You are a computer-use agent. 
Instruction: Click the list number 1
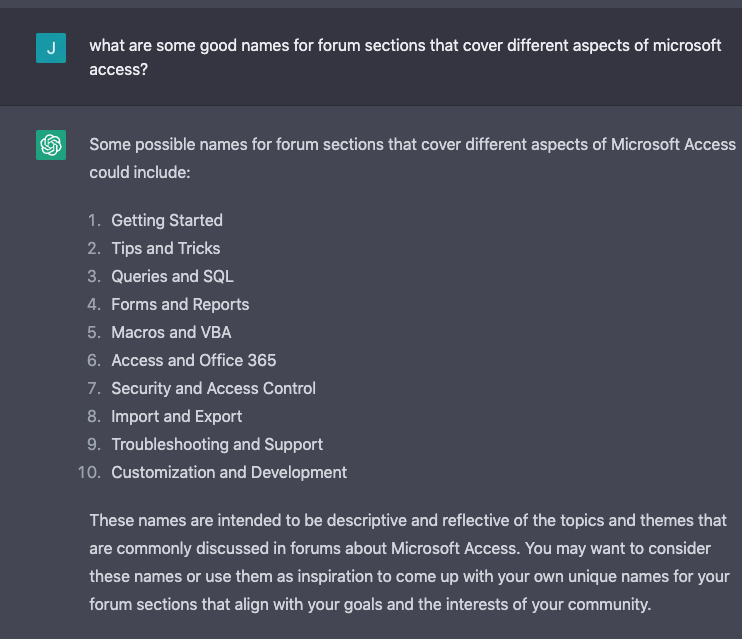tap(94, 220)
